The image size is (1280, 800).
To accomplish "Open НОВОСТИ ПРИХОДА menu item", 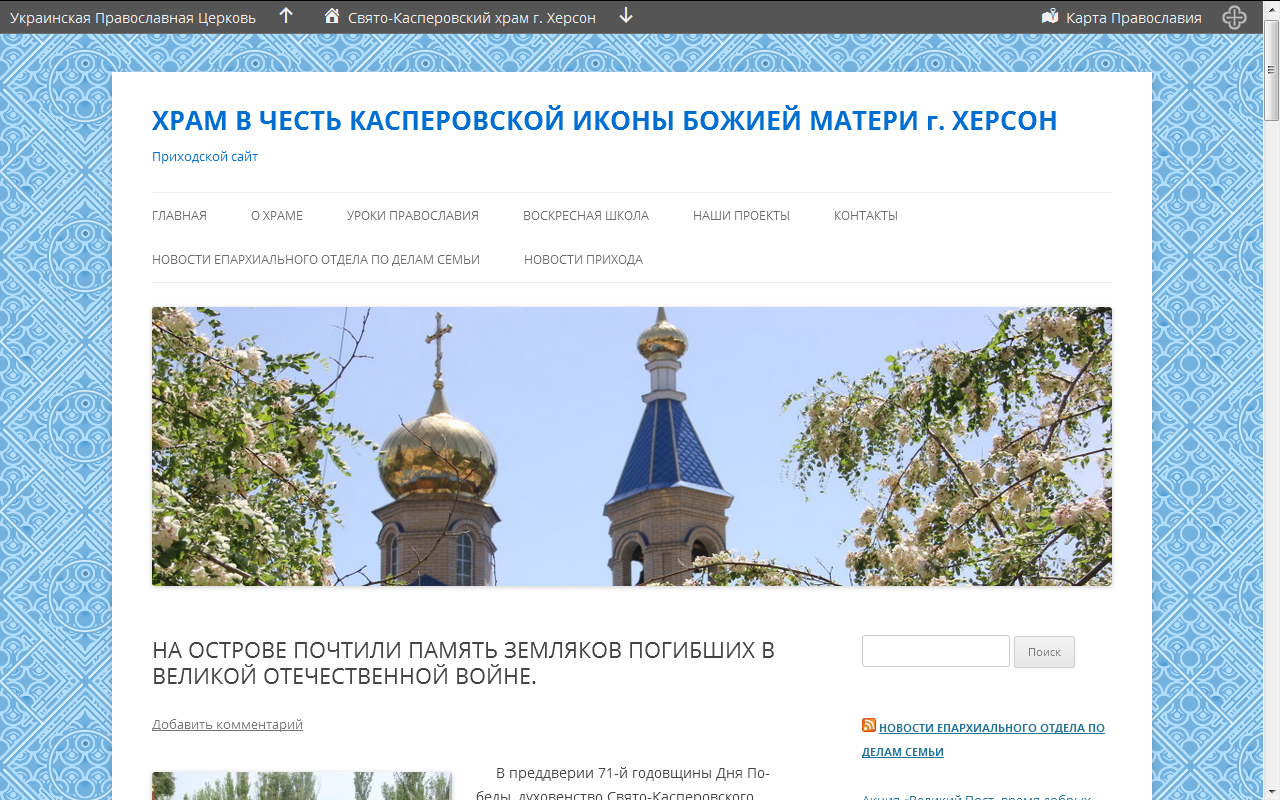I will (583, 259).
